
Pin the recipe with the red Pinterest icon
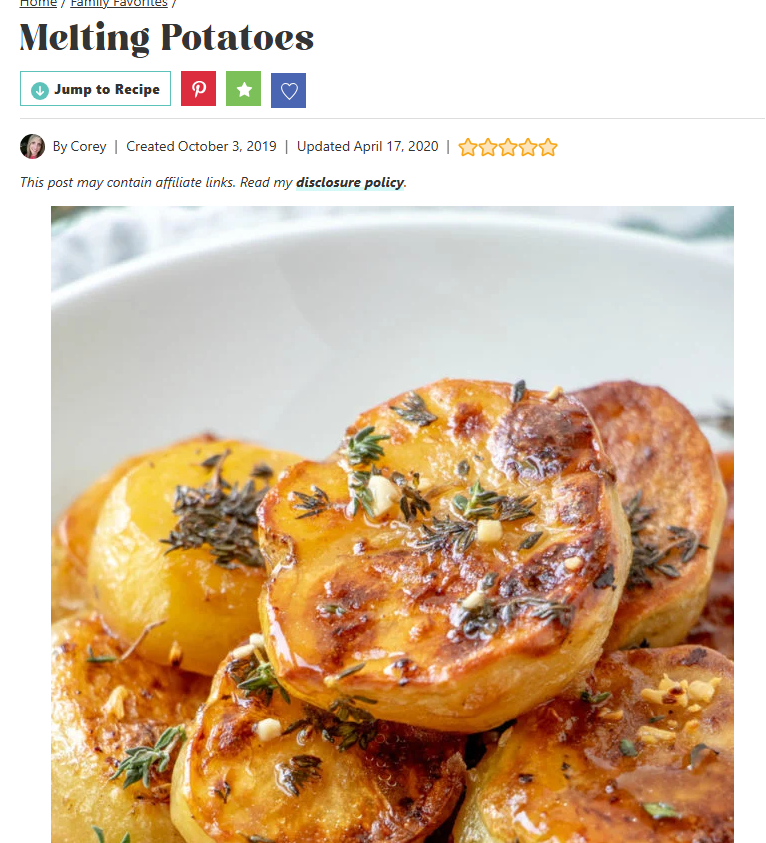coord(198,89)
